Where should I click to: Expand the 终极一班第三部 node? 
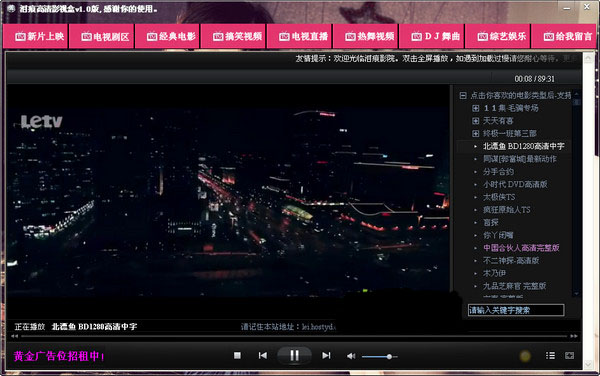click(x=476, y=133)
